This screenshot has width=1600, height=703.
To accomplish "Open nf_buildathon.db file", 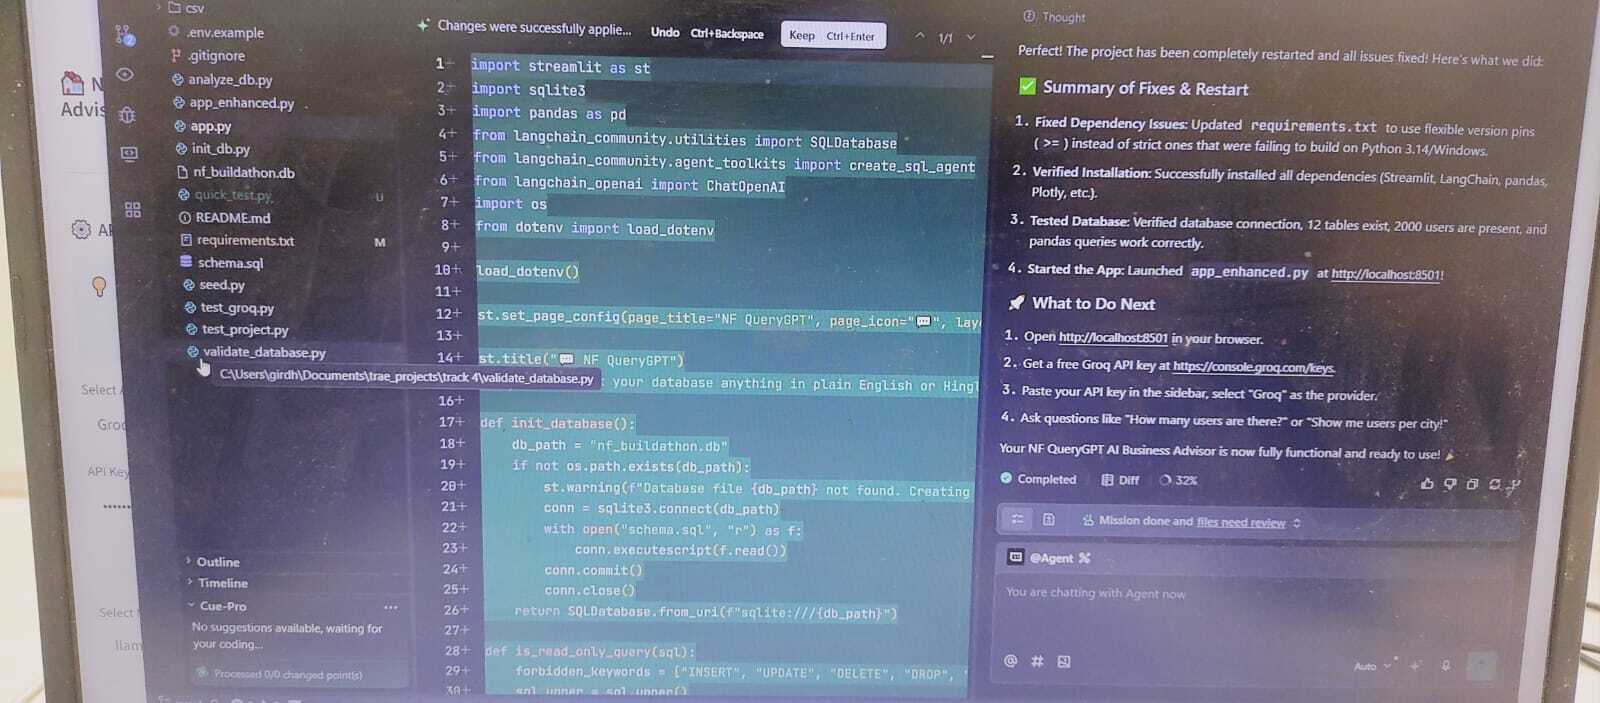I will tap(243, 172).
